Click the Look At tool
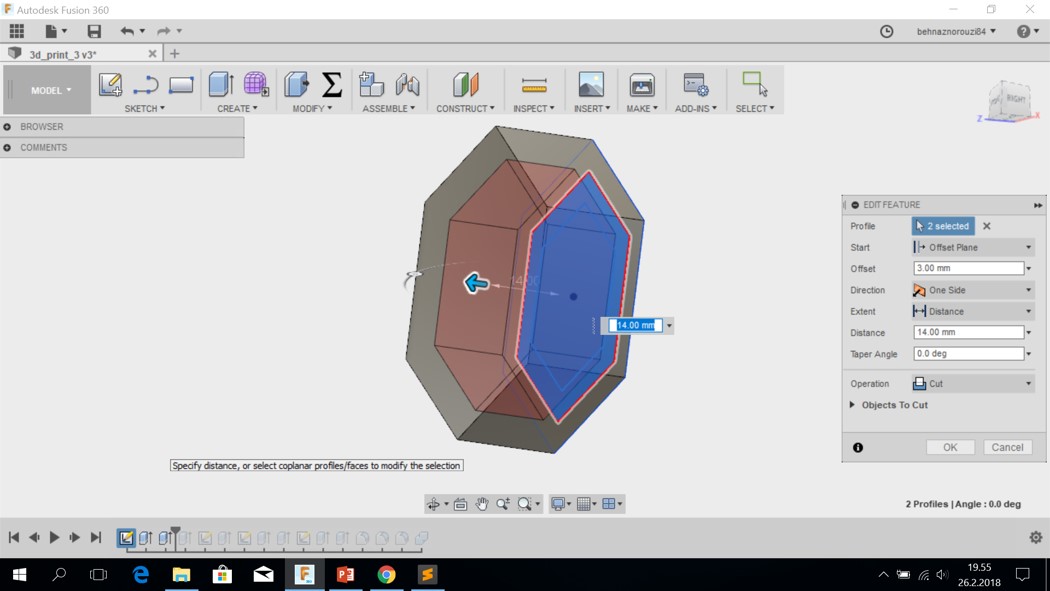 point(460,504)
